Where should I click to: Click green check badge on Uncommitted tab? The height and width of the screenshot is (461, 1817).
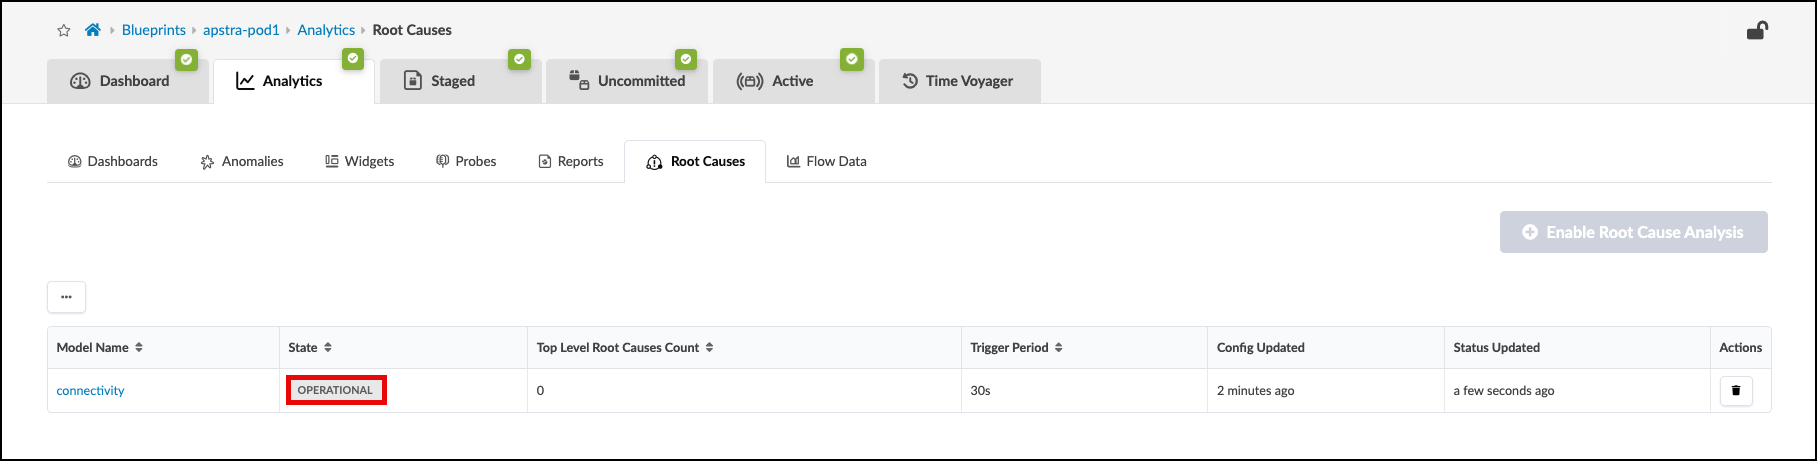point(685,60)
